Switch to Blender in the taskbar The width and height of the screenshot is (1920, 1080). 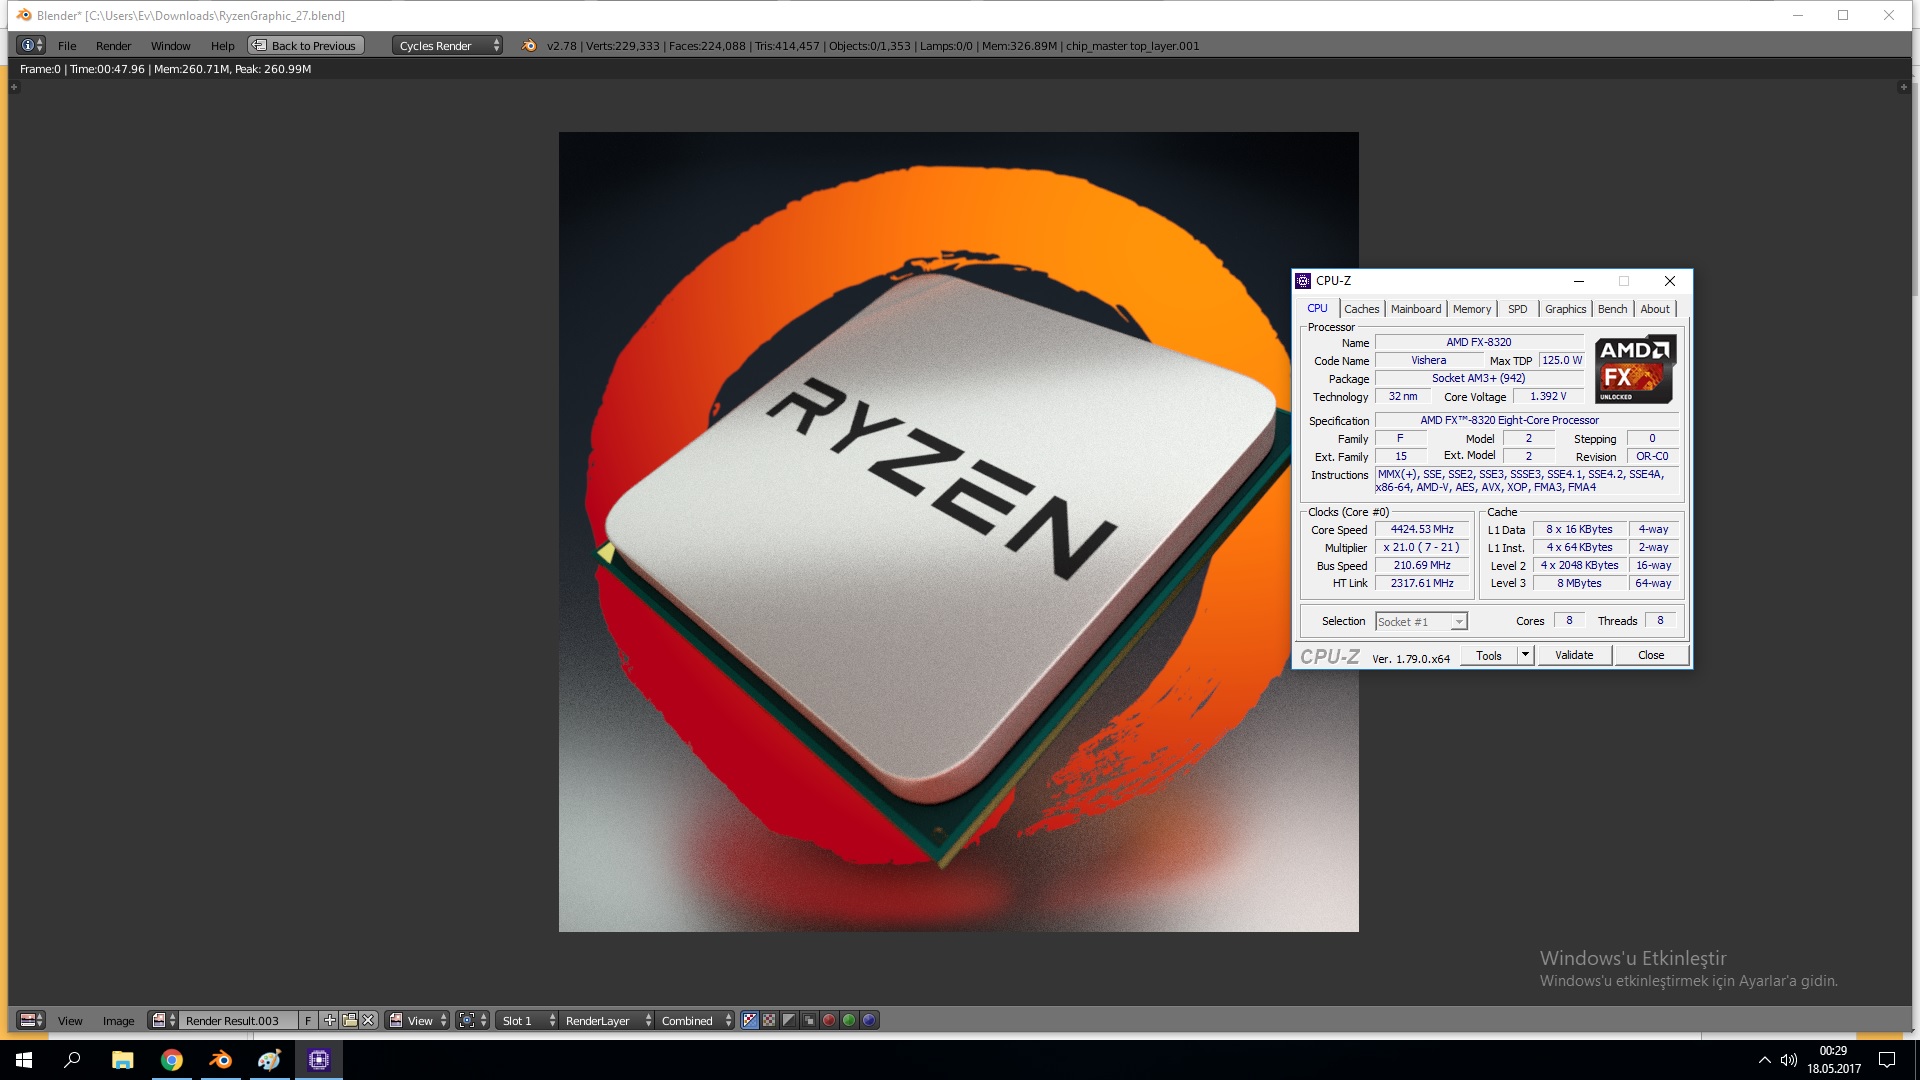coord(220,1060)
